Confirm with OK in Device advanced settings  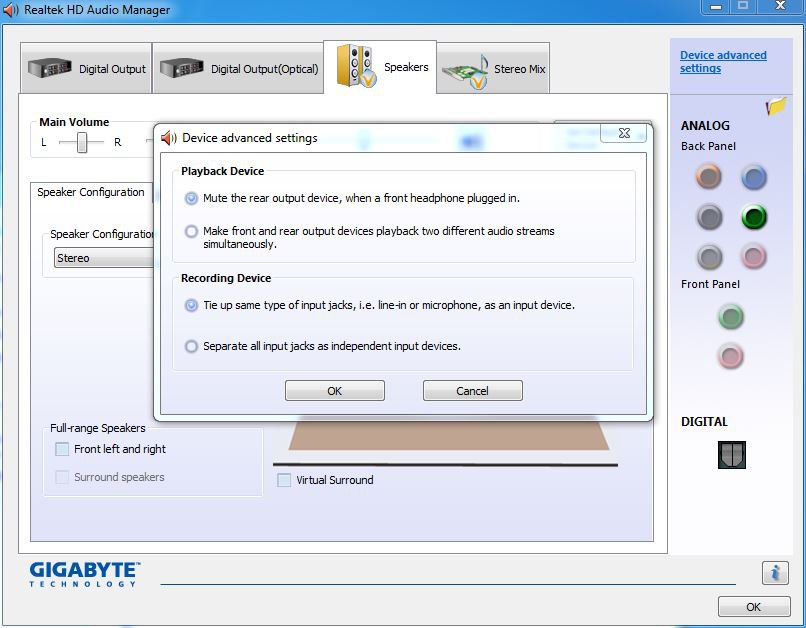click(x=335, y=391)
